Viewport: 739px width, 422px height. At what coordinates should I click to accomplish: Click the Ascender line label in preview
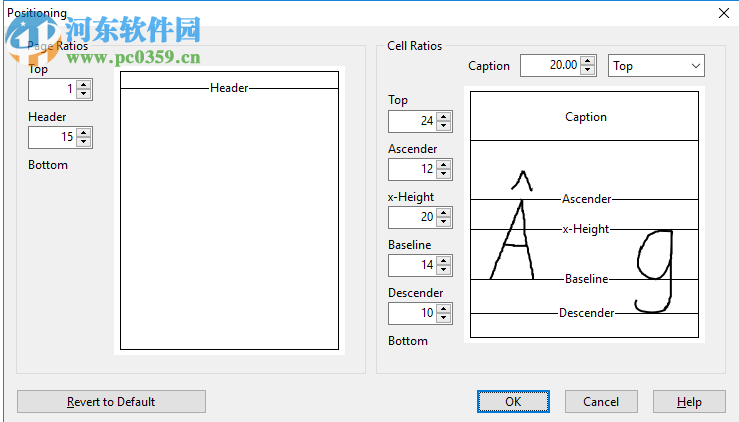point(586,199)
